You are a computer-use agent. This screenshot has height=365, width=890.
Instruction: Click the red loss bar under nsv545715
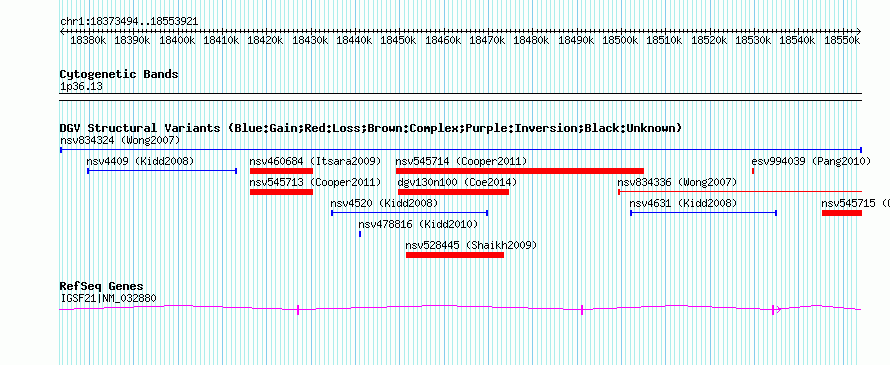point(842,213)
